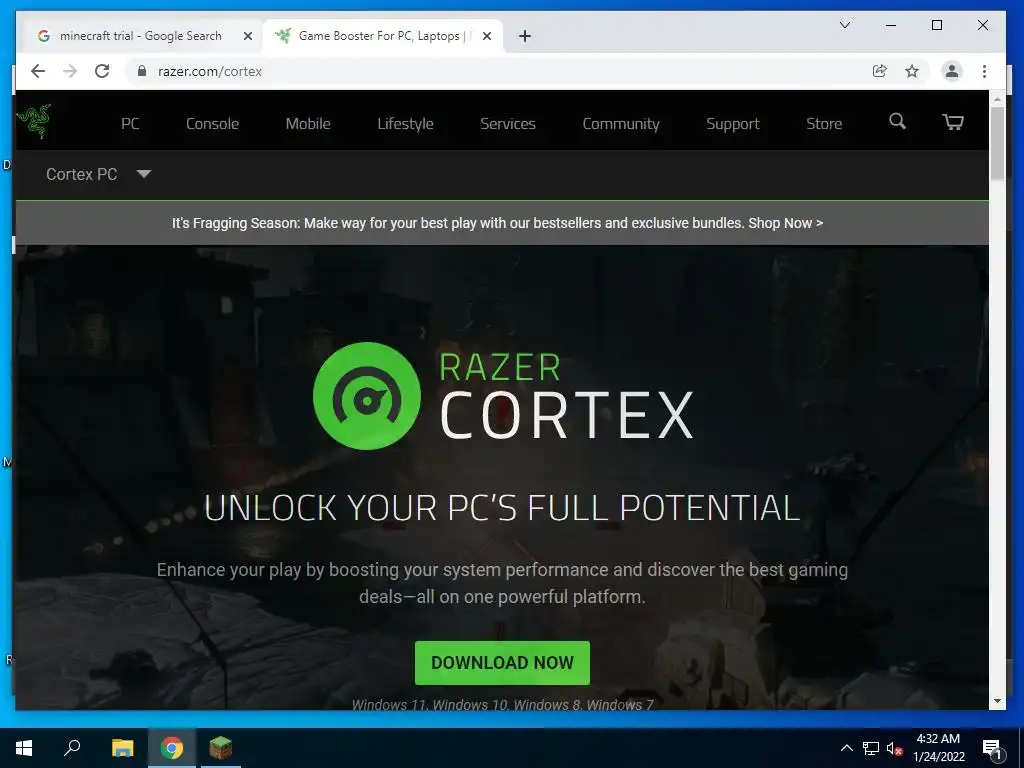Image resolution: width=1024 pixels, height=768 pixels.
Task: Click the UNLOCK YOUR PC'S FULL POTENTIAL heading
Action: 502,508
